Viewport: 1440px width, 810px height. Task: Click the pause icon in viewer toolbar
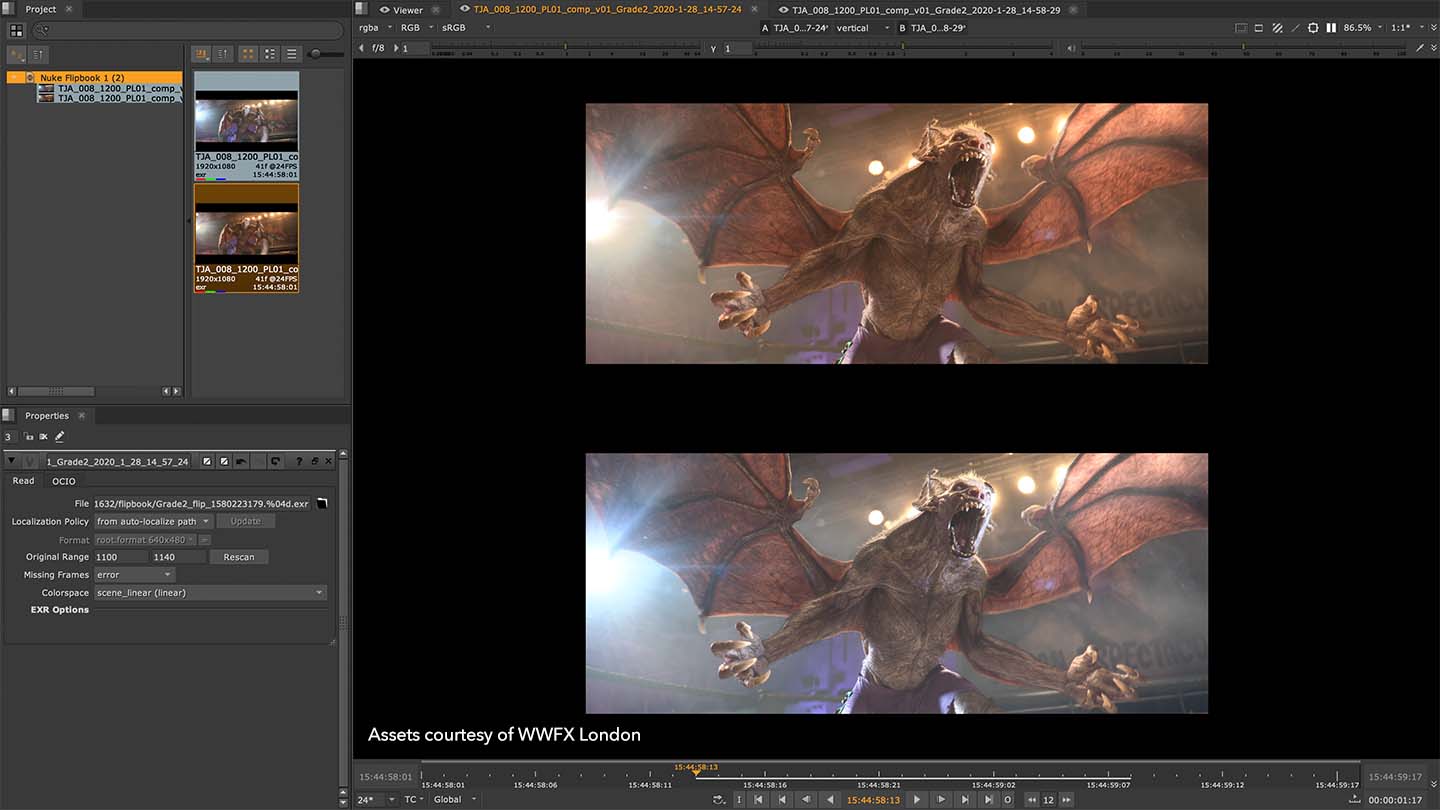(x=1331, y=28)
